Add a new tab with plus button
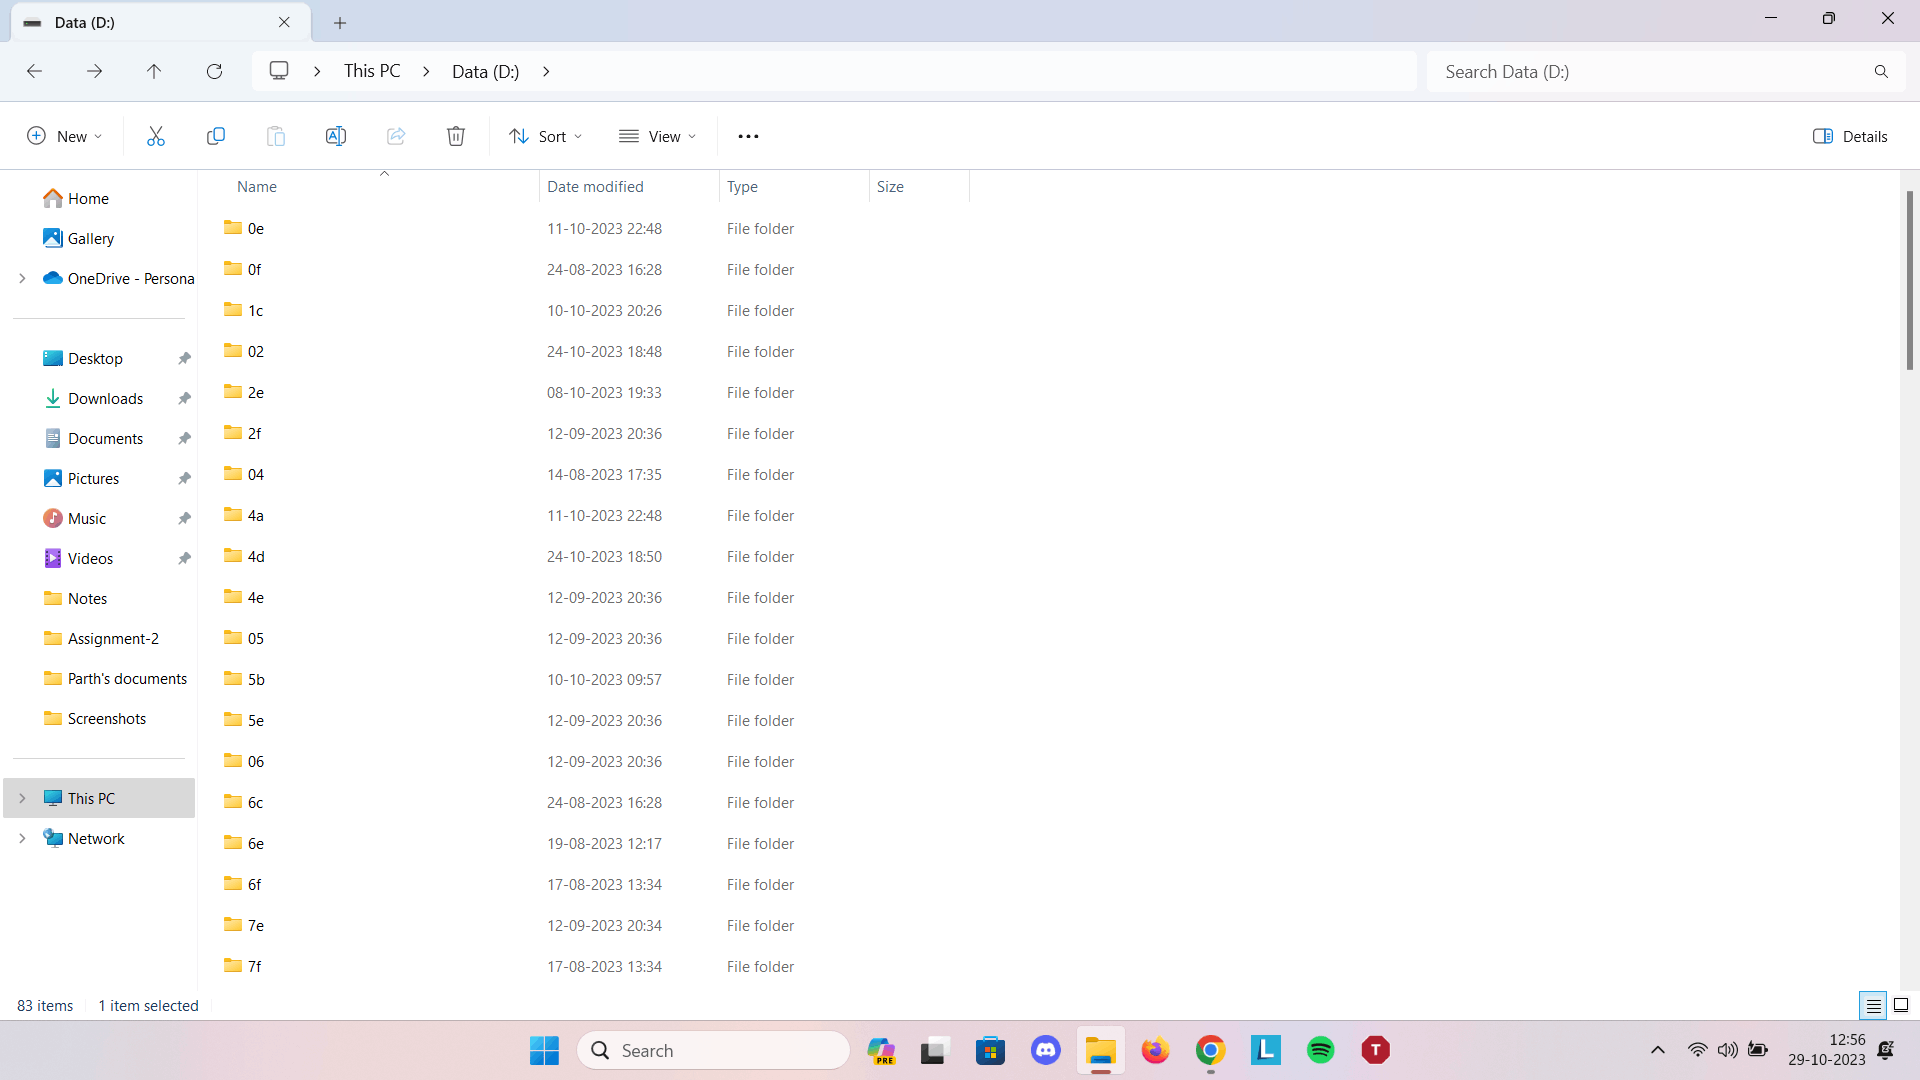 click(x=340, y=22)
